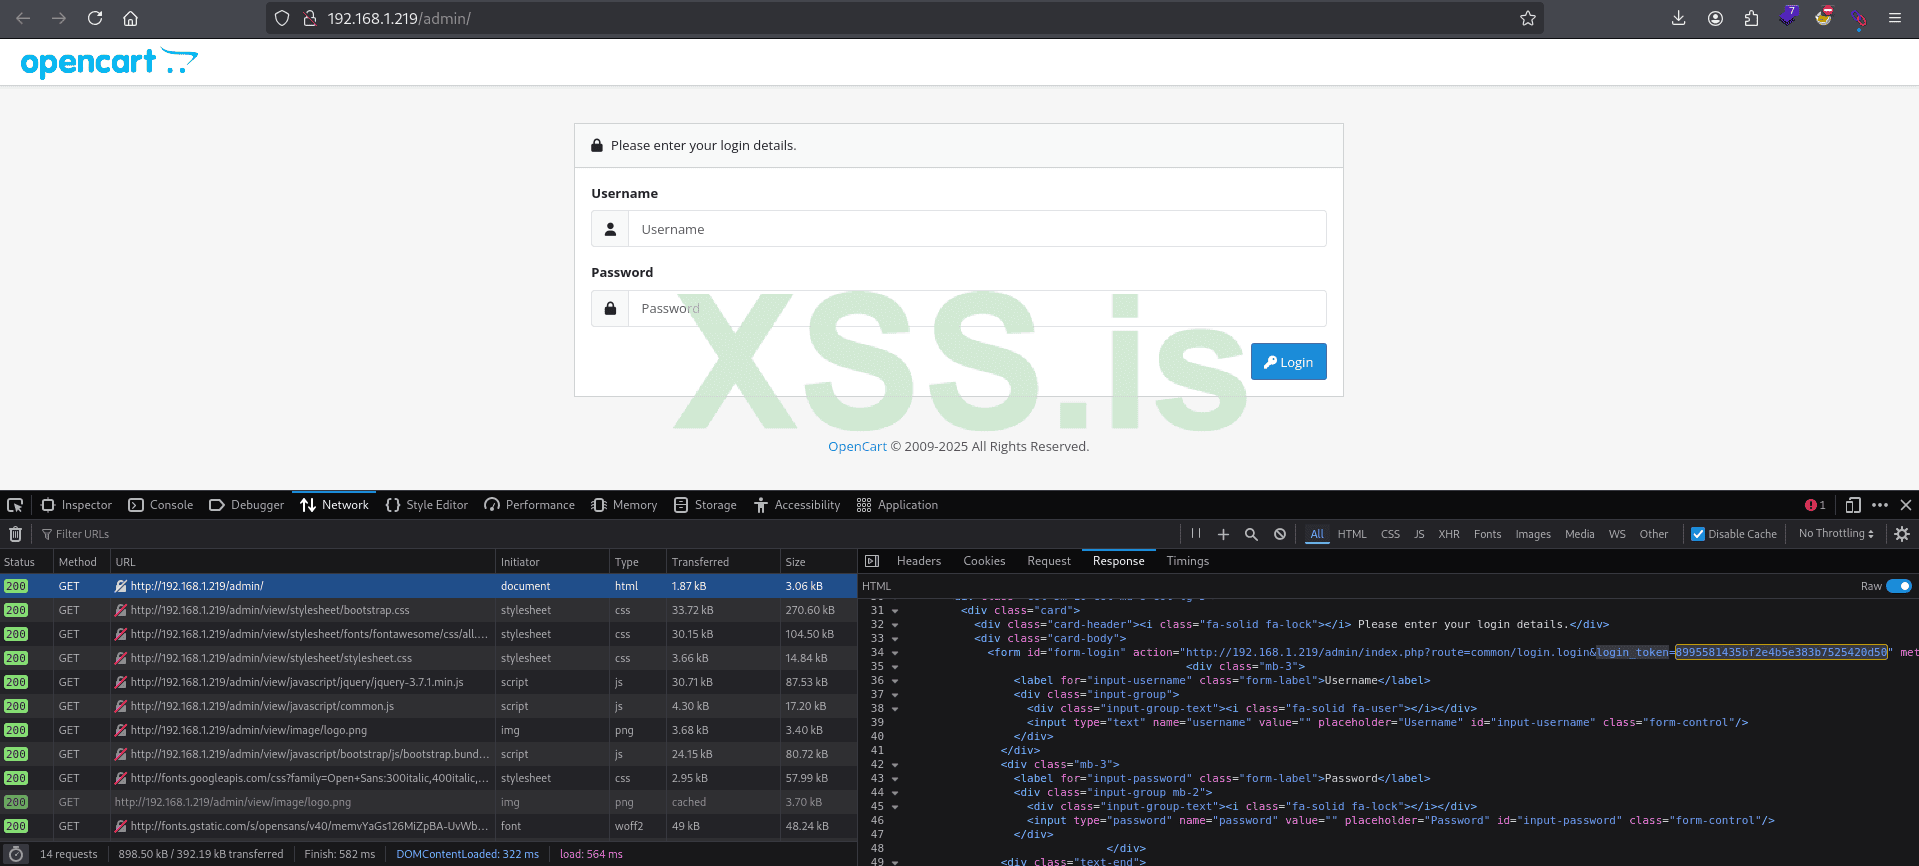Collapse line 36 fold arrow
This screenshot has height=866, width=1919.
click(895, 681)
